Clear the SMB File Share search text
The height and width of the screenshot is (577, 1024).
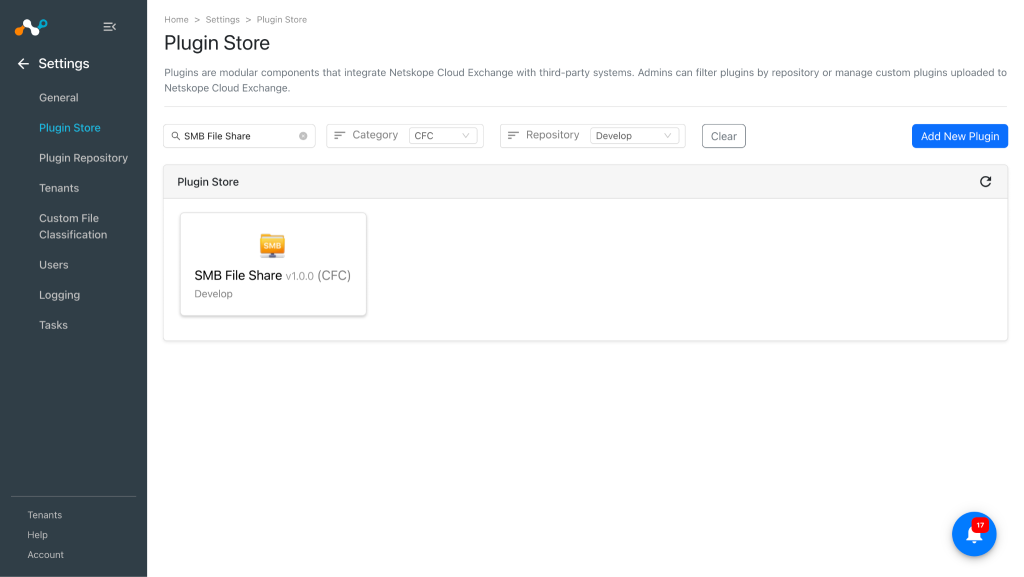point(303,136)
